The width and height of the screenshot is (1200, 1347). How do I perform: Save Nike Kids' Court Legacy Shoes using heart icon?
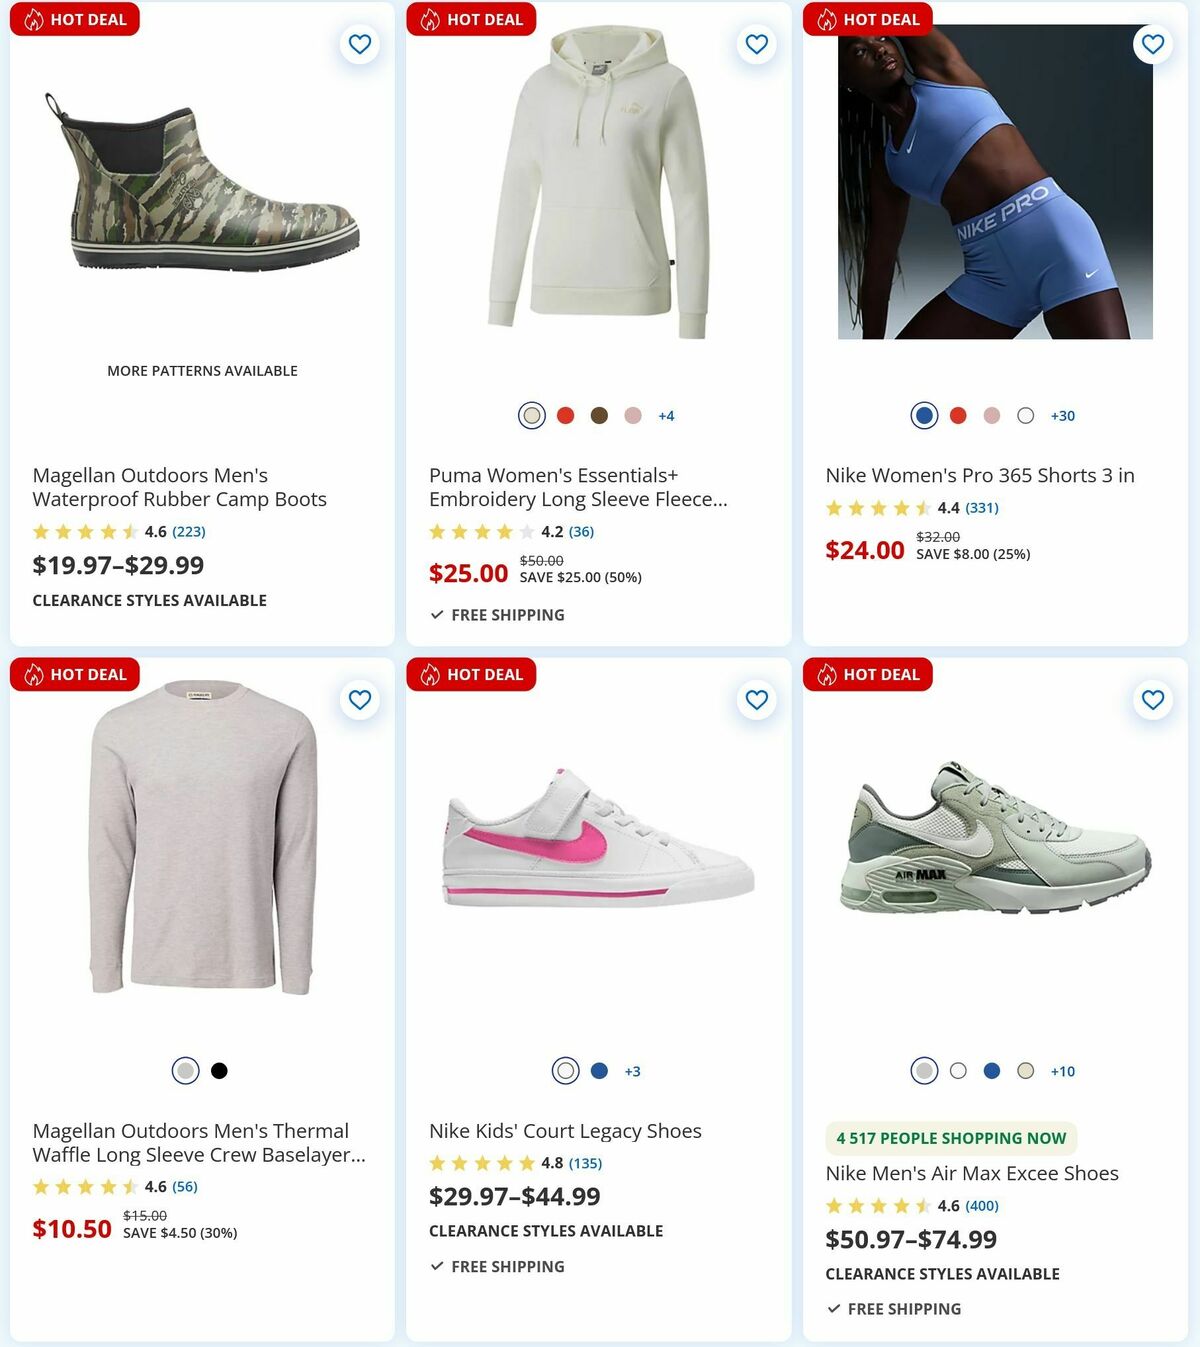point(756,700)
